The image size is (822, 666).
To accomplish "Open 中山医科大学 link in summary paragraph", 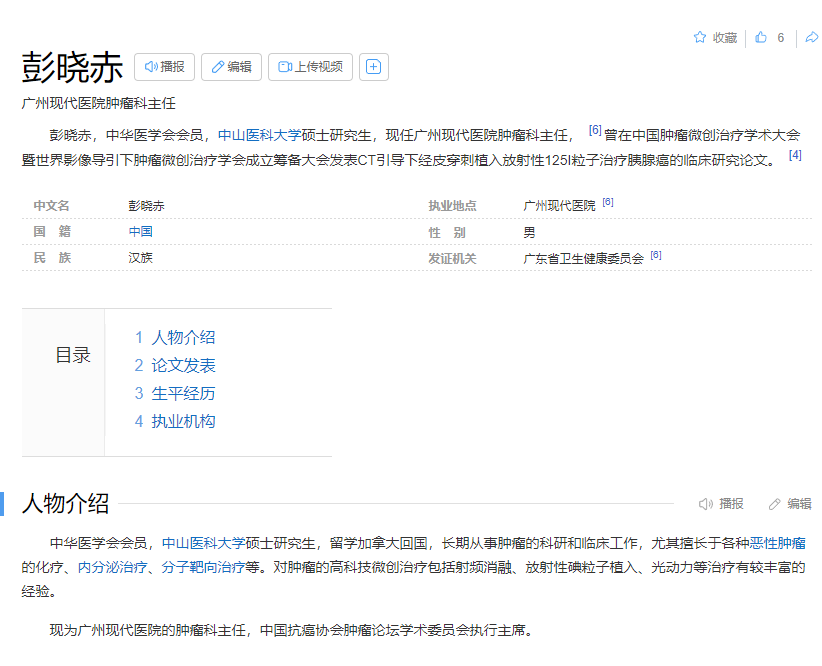I will pyautogui.click(x=259, y=135).
